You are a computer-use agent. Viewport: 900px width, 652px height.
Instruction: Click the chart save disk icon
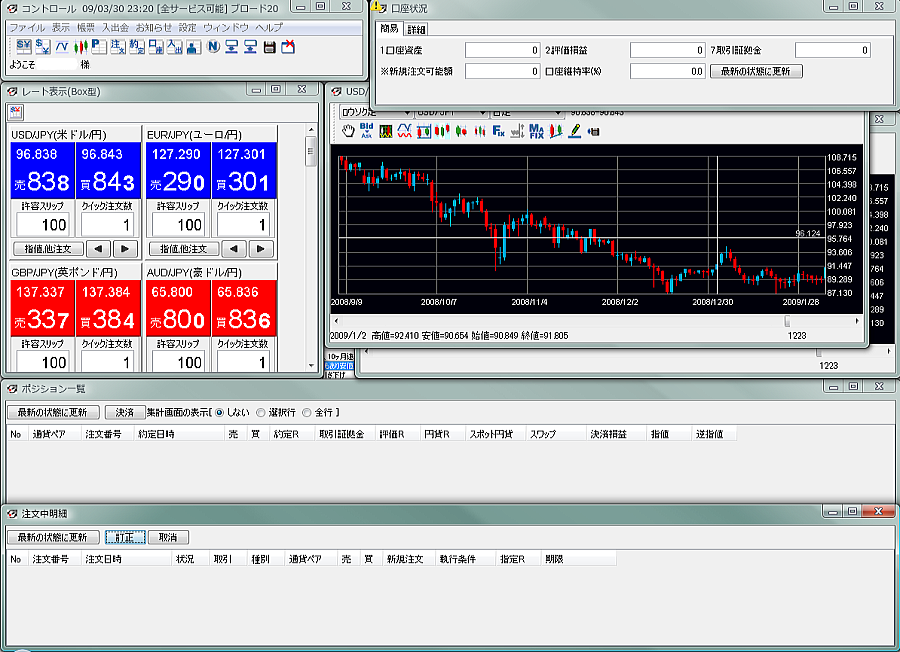pyautogui.click(x=594, y=131)
